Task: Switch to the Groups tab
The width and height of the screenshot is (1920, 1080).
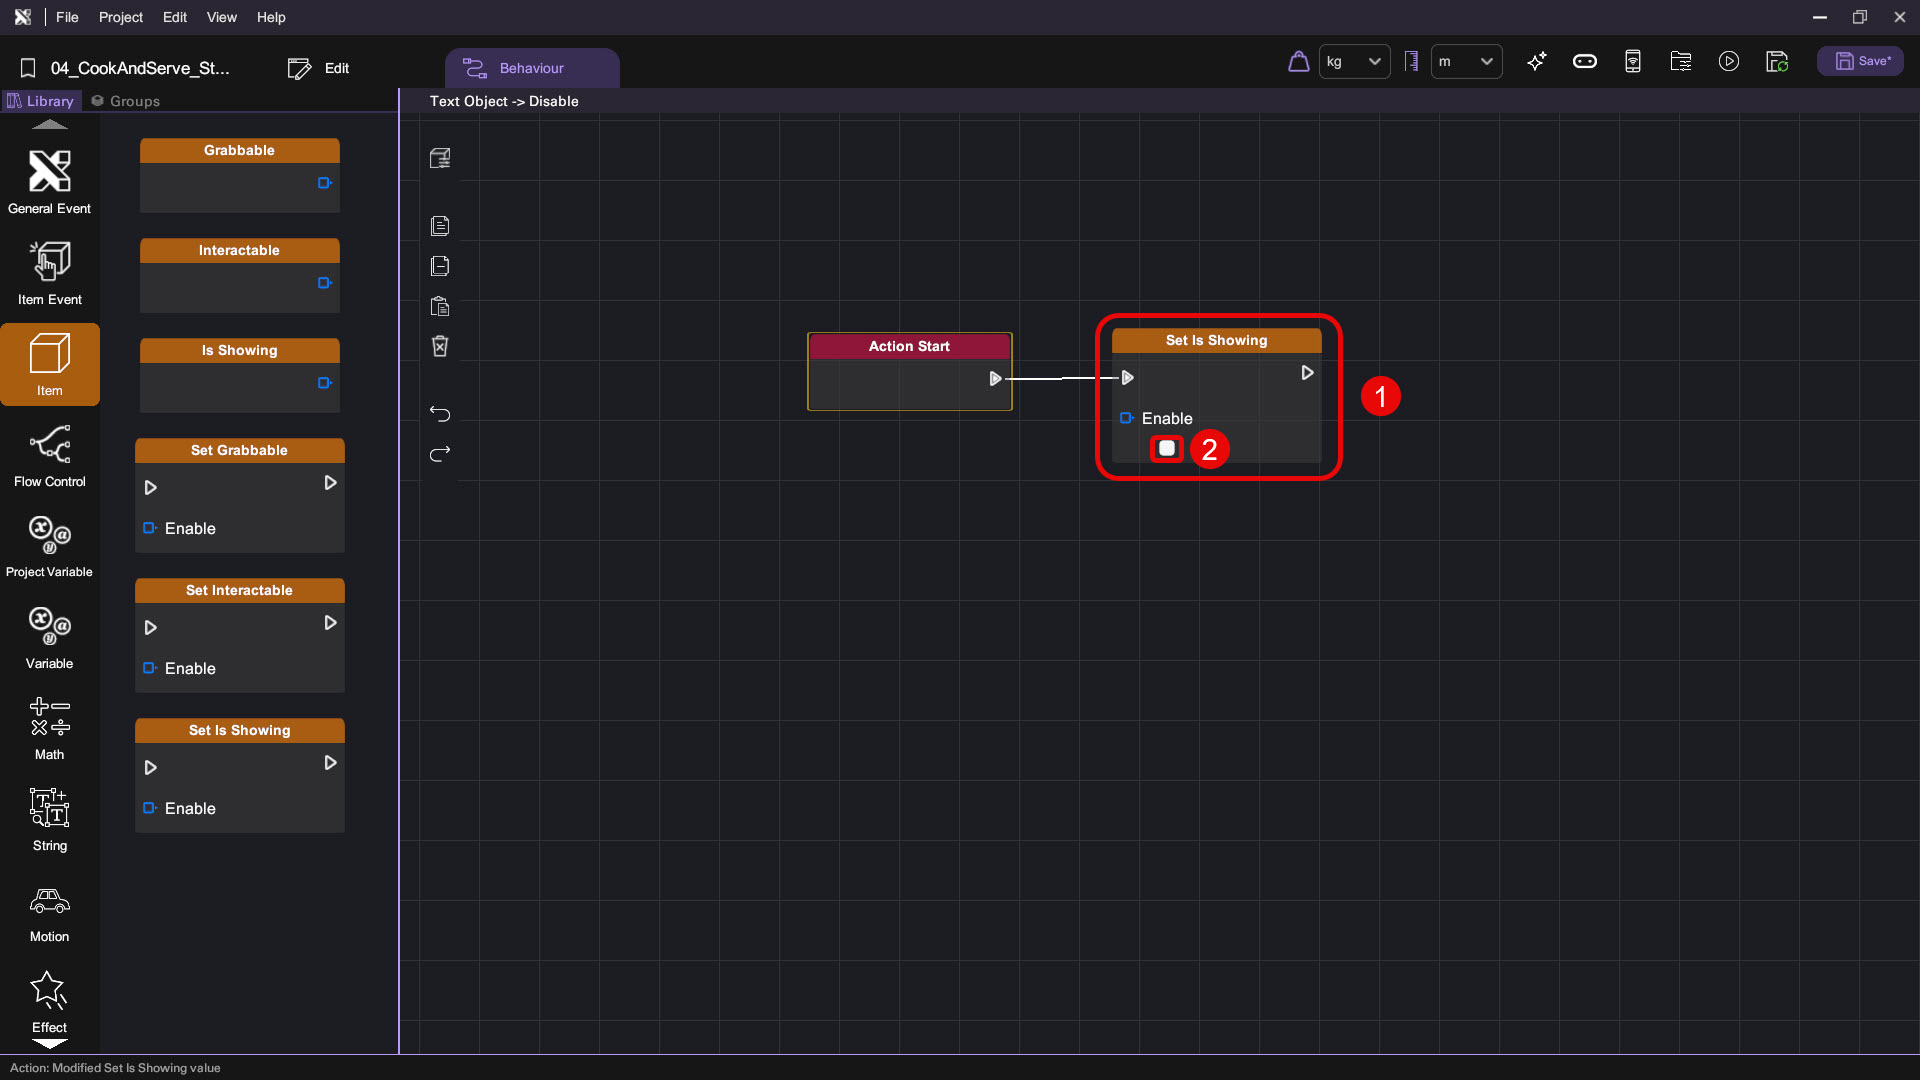Action: [x=126, y=101]
